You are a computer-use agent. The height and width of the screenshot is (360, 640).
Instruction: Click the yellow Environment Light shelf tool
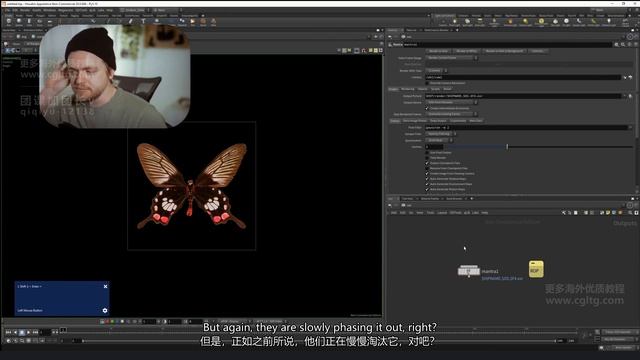[x=541, y=22]
